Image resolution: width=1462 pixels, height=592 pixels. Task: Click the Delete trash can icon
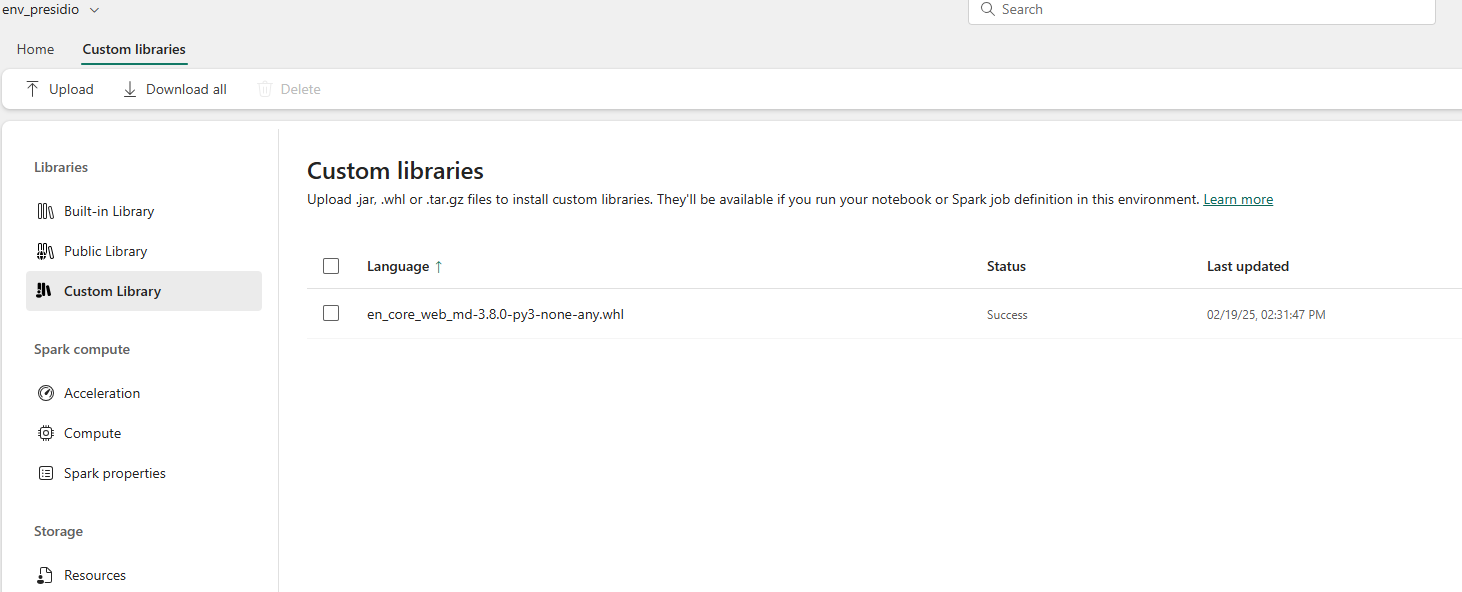pos(265,89)
